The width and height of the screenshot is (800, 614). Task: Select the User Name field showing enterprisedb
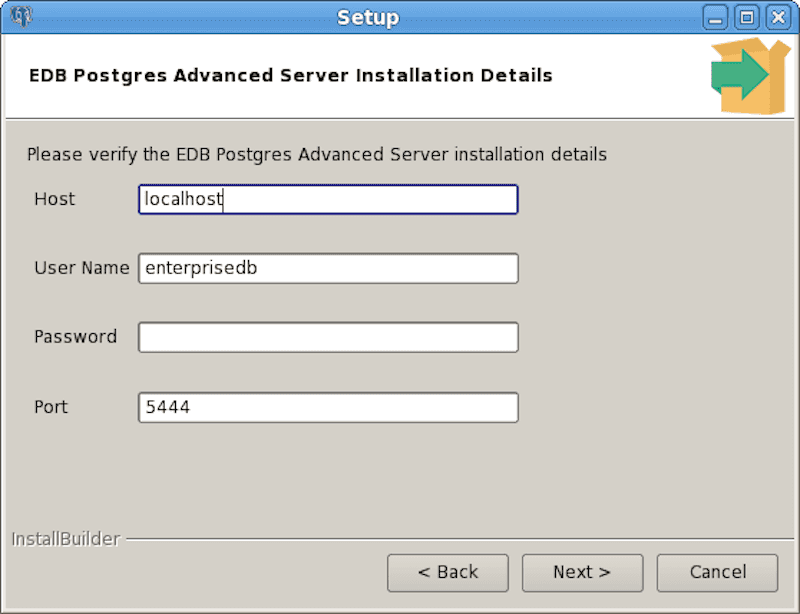(328, 268)
